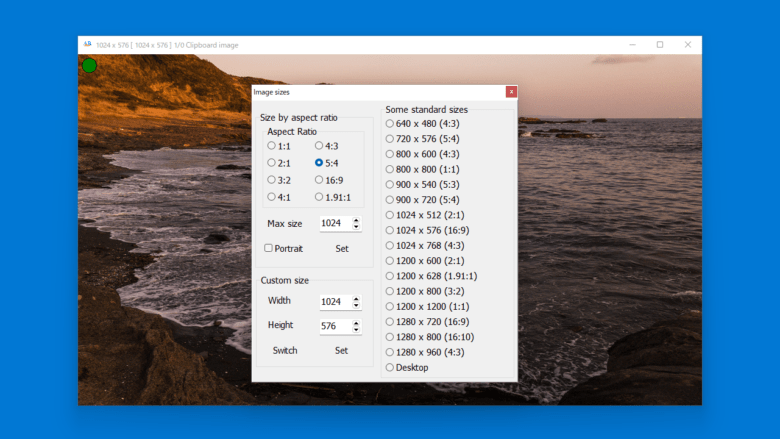Click Set beside the Portrait checkbox
This screenshot has height=439, width=780.
tap(342, 249)
